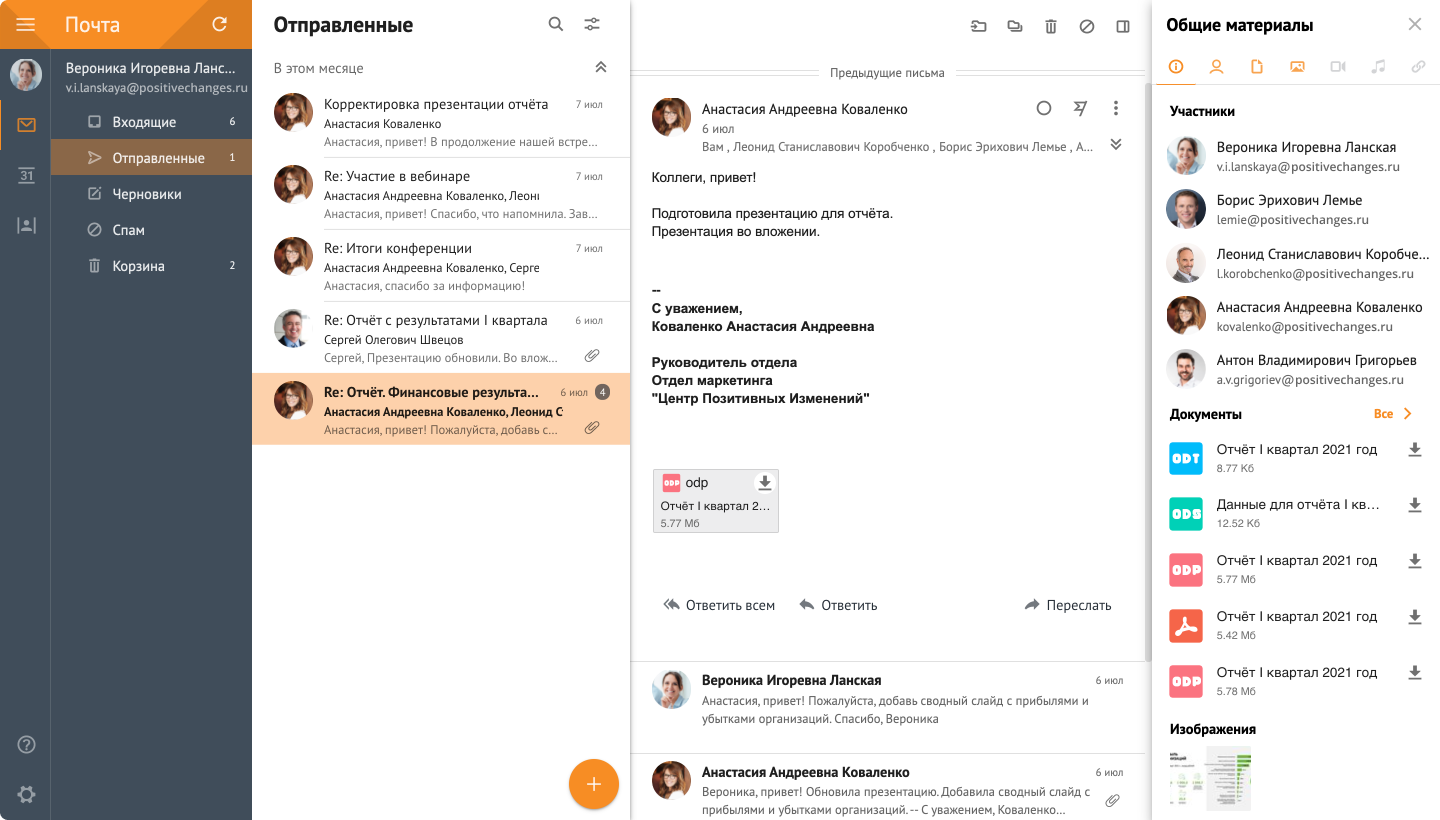Screen dimensions: 1440x820
Task: Toggle the read/unread circle on Коваленко's message
Action: tap(1044, 108)
